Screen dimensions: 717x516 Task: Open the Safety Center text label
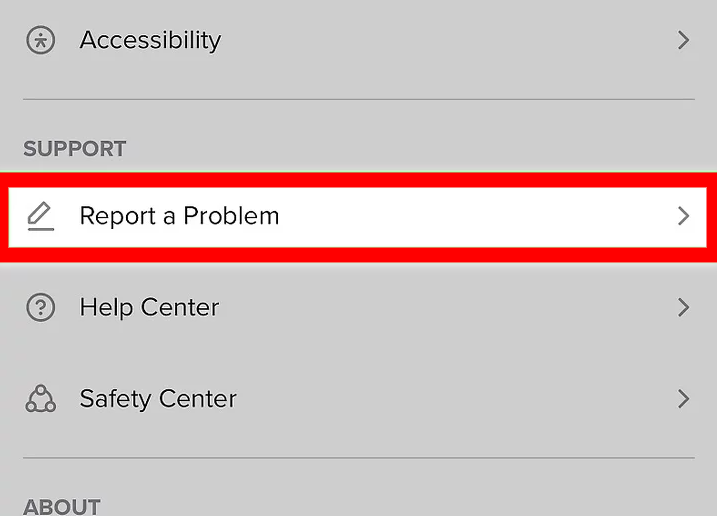click(158, 399)
